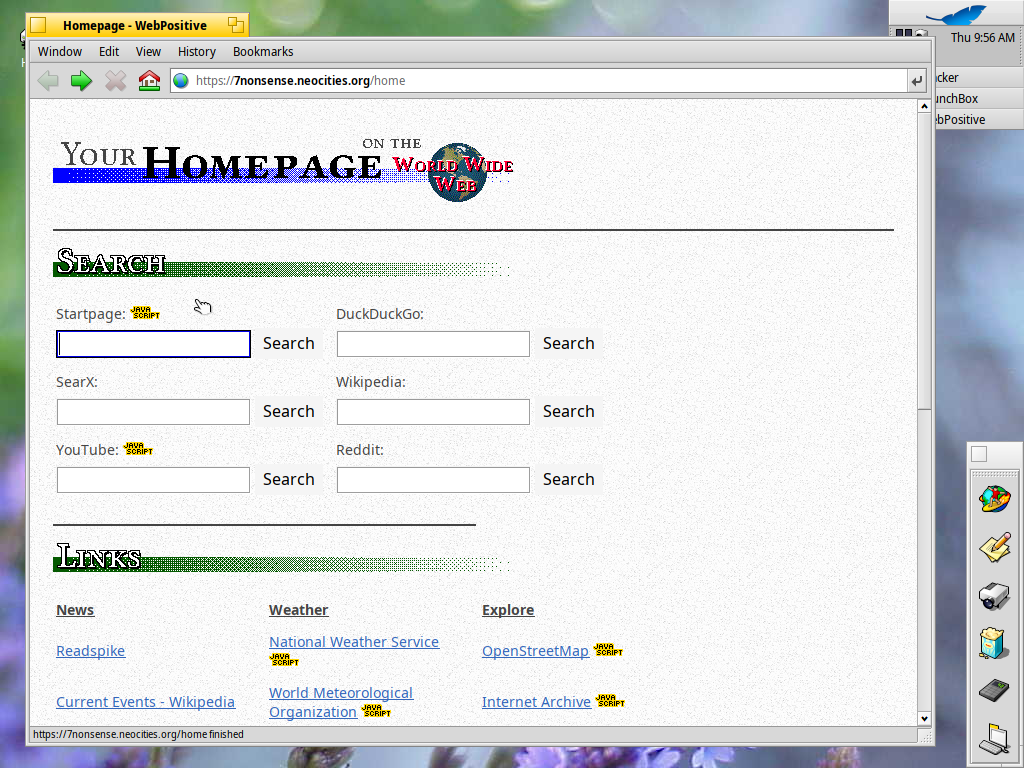Switch to WebPositive entry in the Deskbar

[x=978, y=120]
